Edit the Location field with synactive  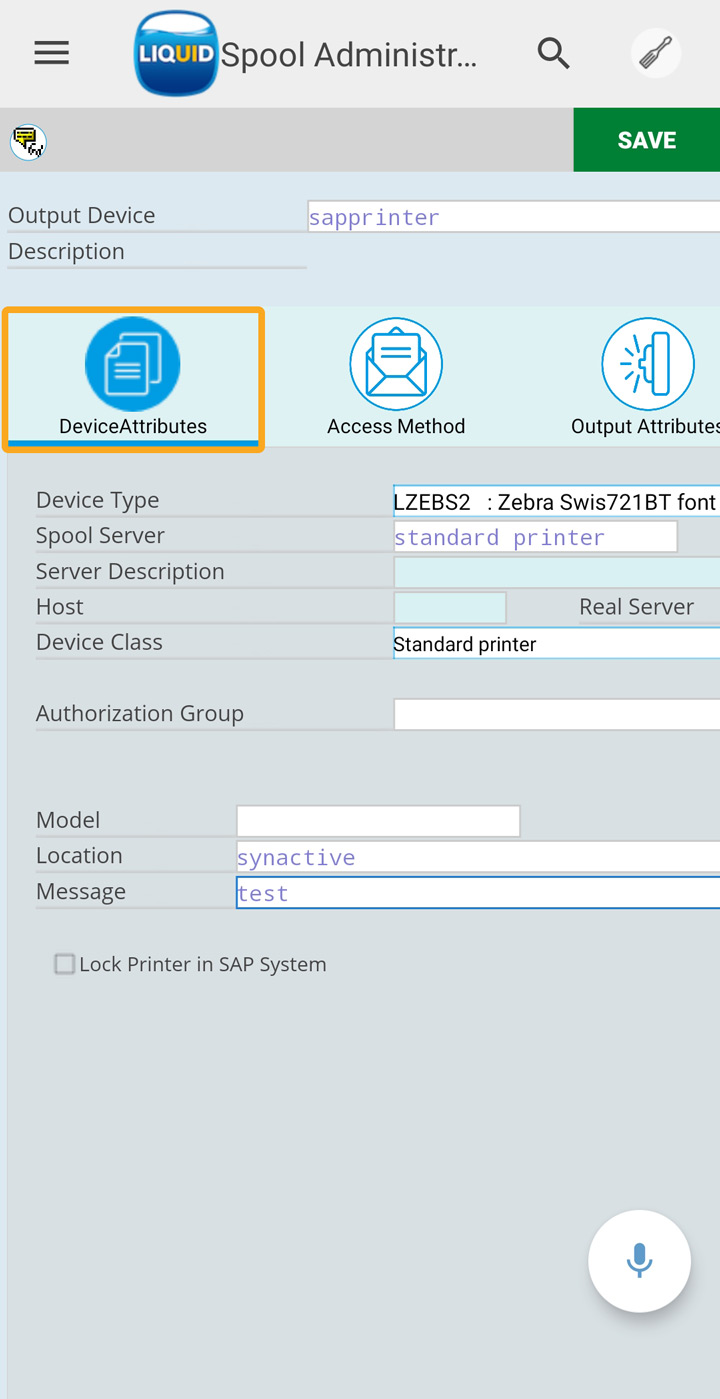click(477, 857)
